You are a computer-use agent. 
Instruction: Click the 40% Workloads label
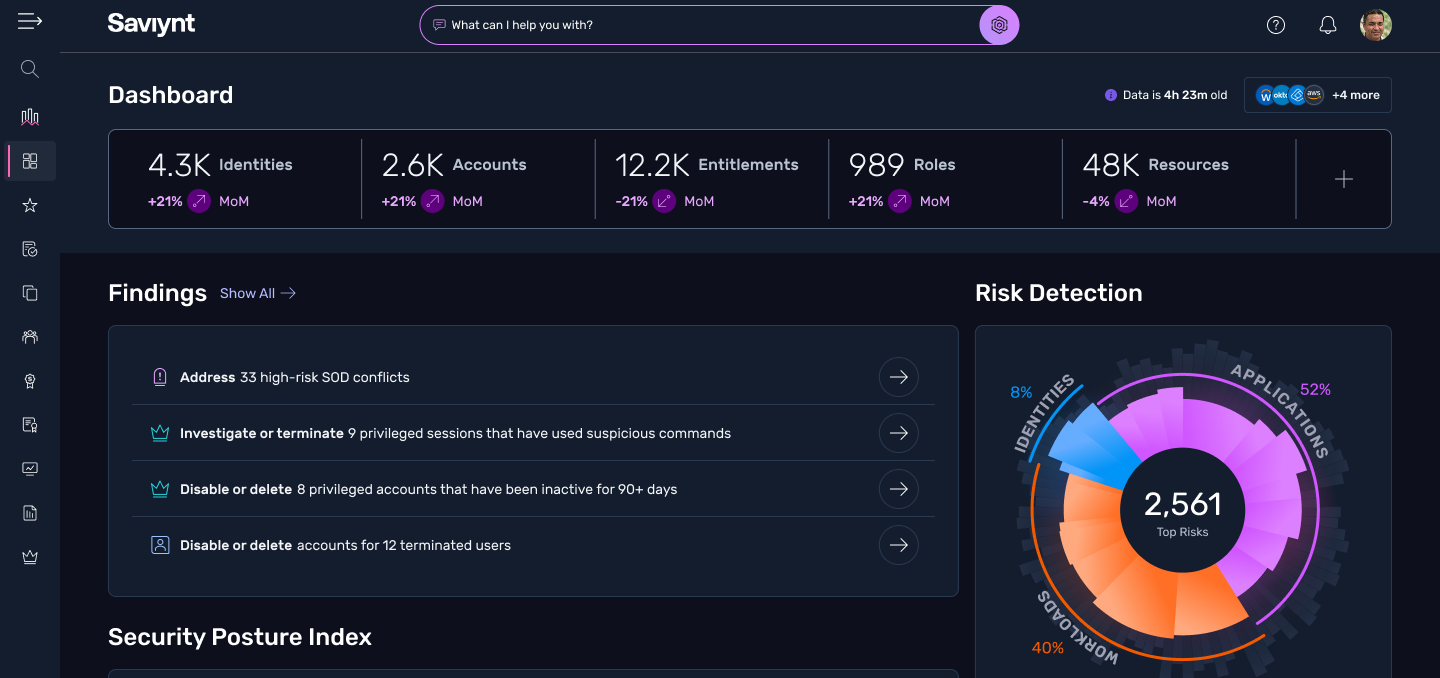pos(1048,648)
